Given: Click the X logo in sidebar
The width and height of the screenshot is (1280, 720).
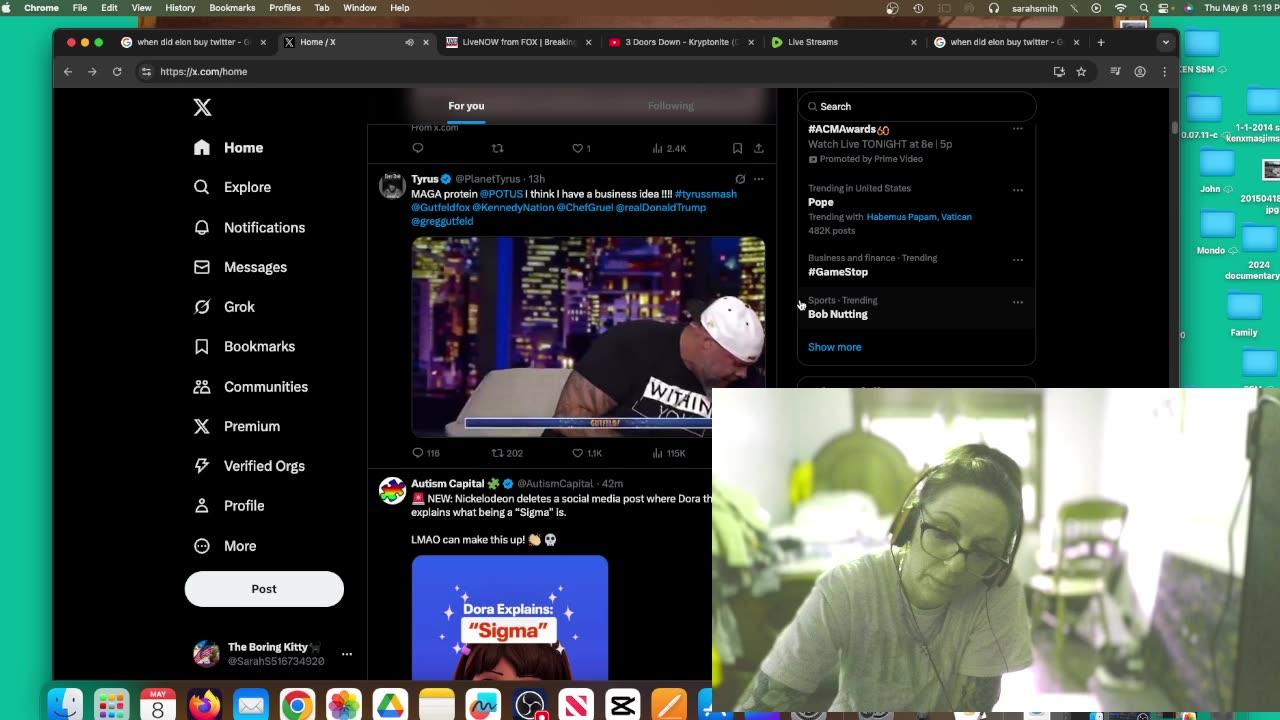Looking at the screenshot, I should click(202, 108).
